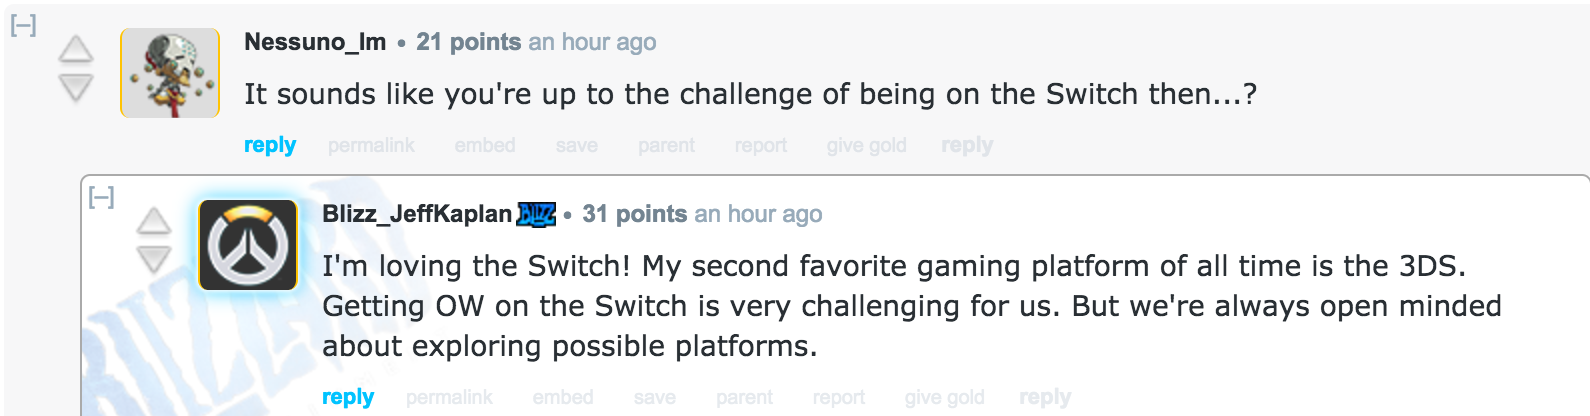Report Nessuno_lm's comment
Image resolution: width=1590 pixels, height=416 pixels.
coord(761,145)
